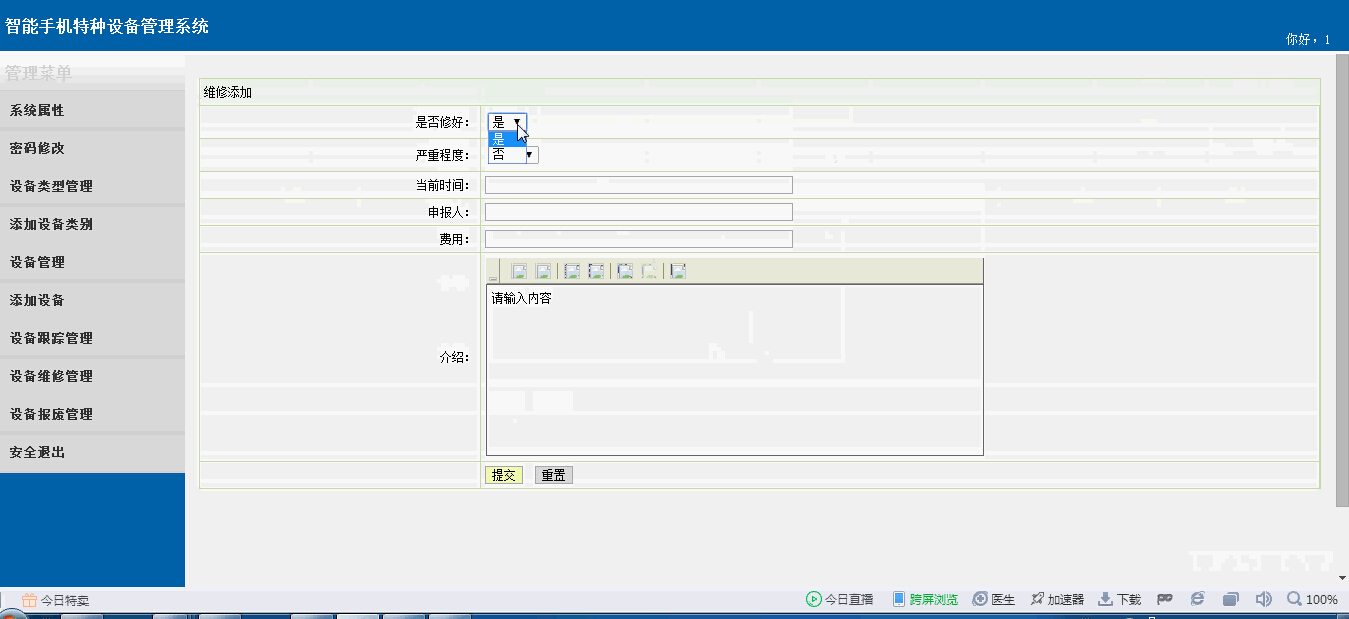Click the 维修添加 form heading

click(228, 92)
